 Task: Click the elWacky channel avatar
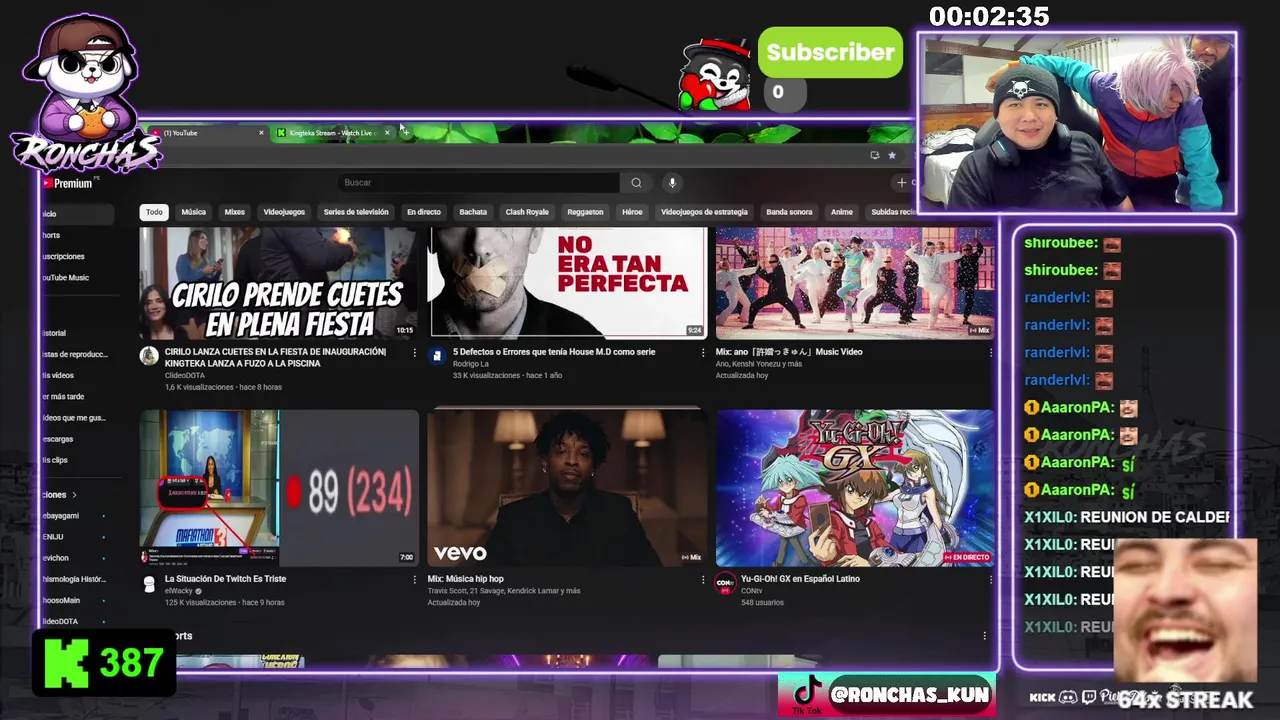[149, 583]
